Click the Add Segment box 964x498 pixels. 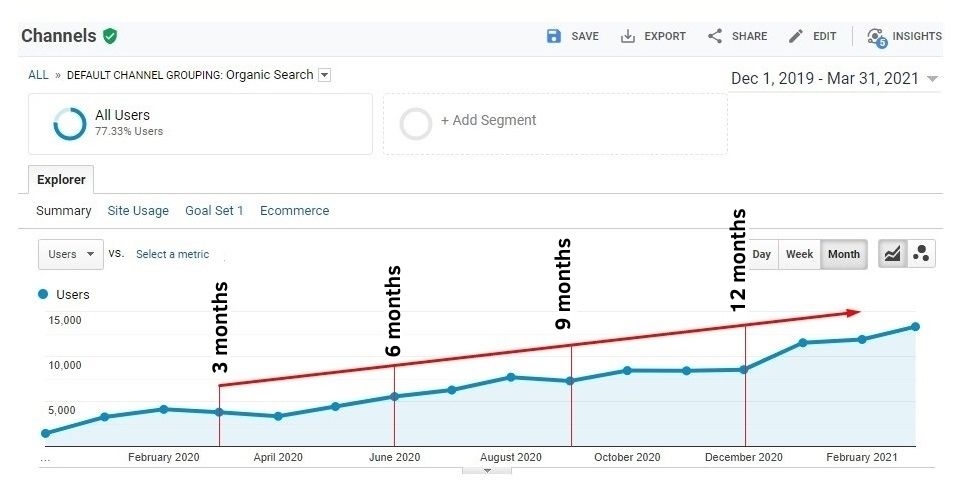[x=555, y=124]
